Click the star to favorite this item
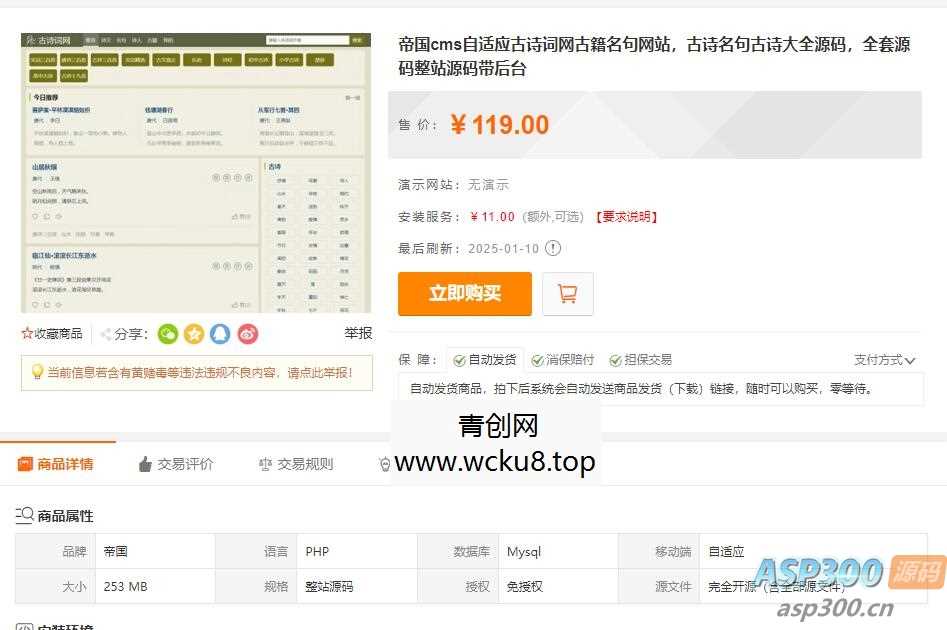 [x=28, y=334]
